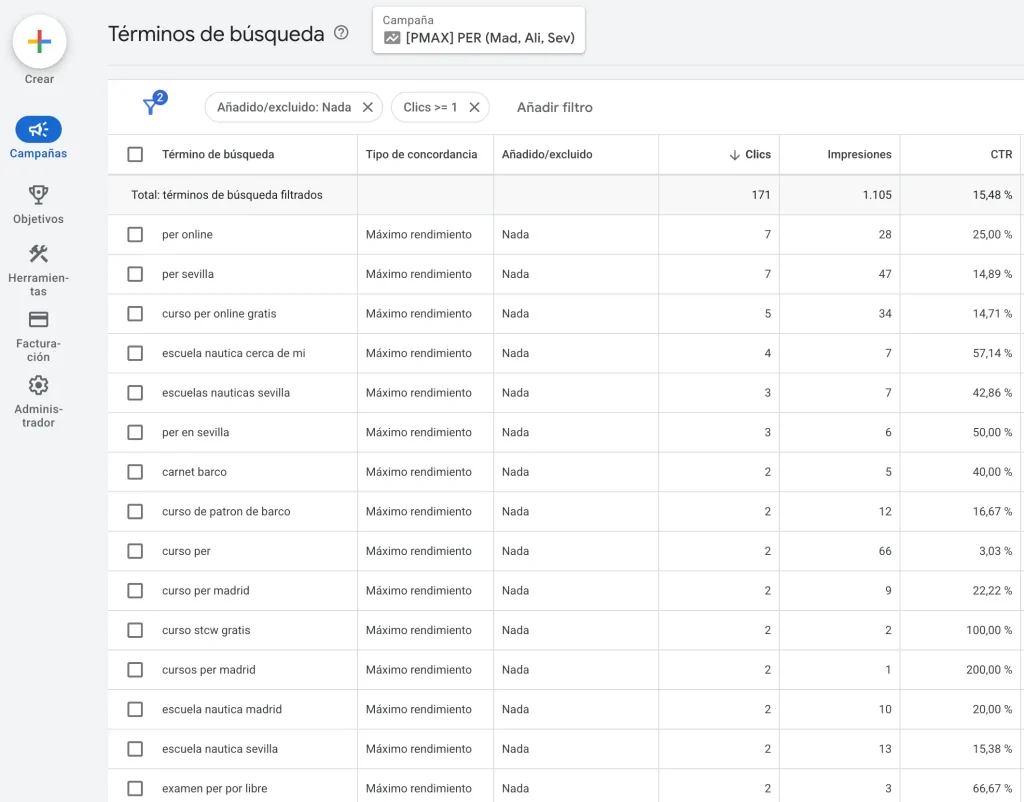Viewport: 1024px width, 802px height.
Task: Click 'Añadir filtro' to add a filter
Action: pyautogui.click(x=554, y=107)
